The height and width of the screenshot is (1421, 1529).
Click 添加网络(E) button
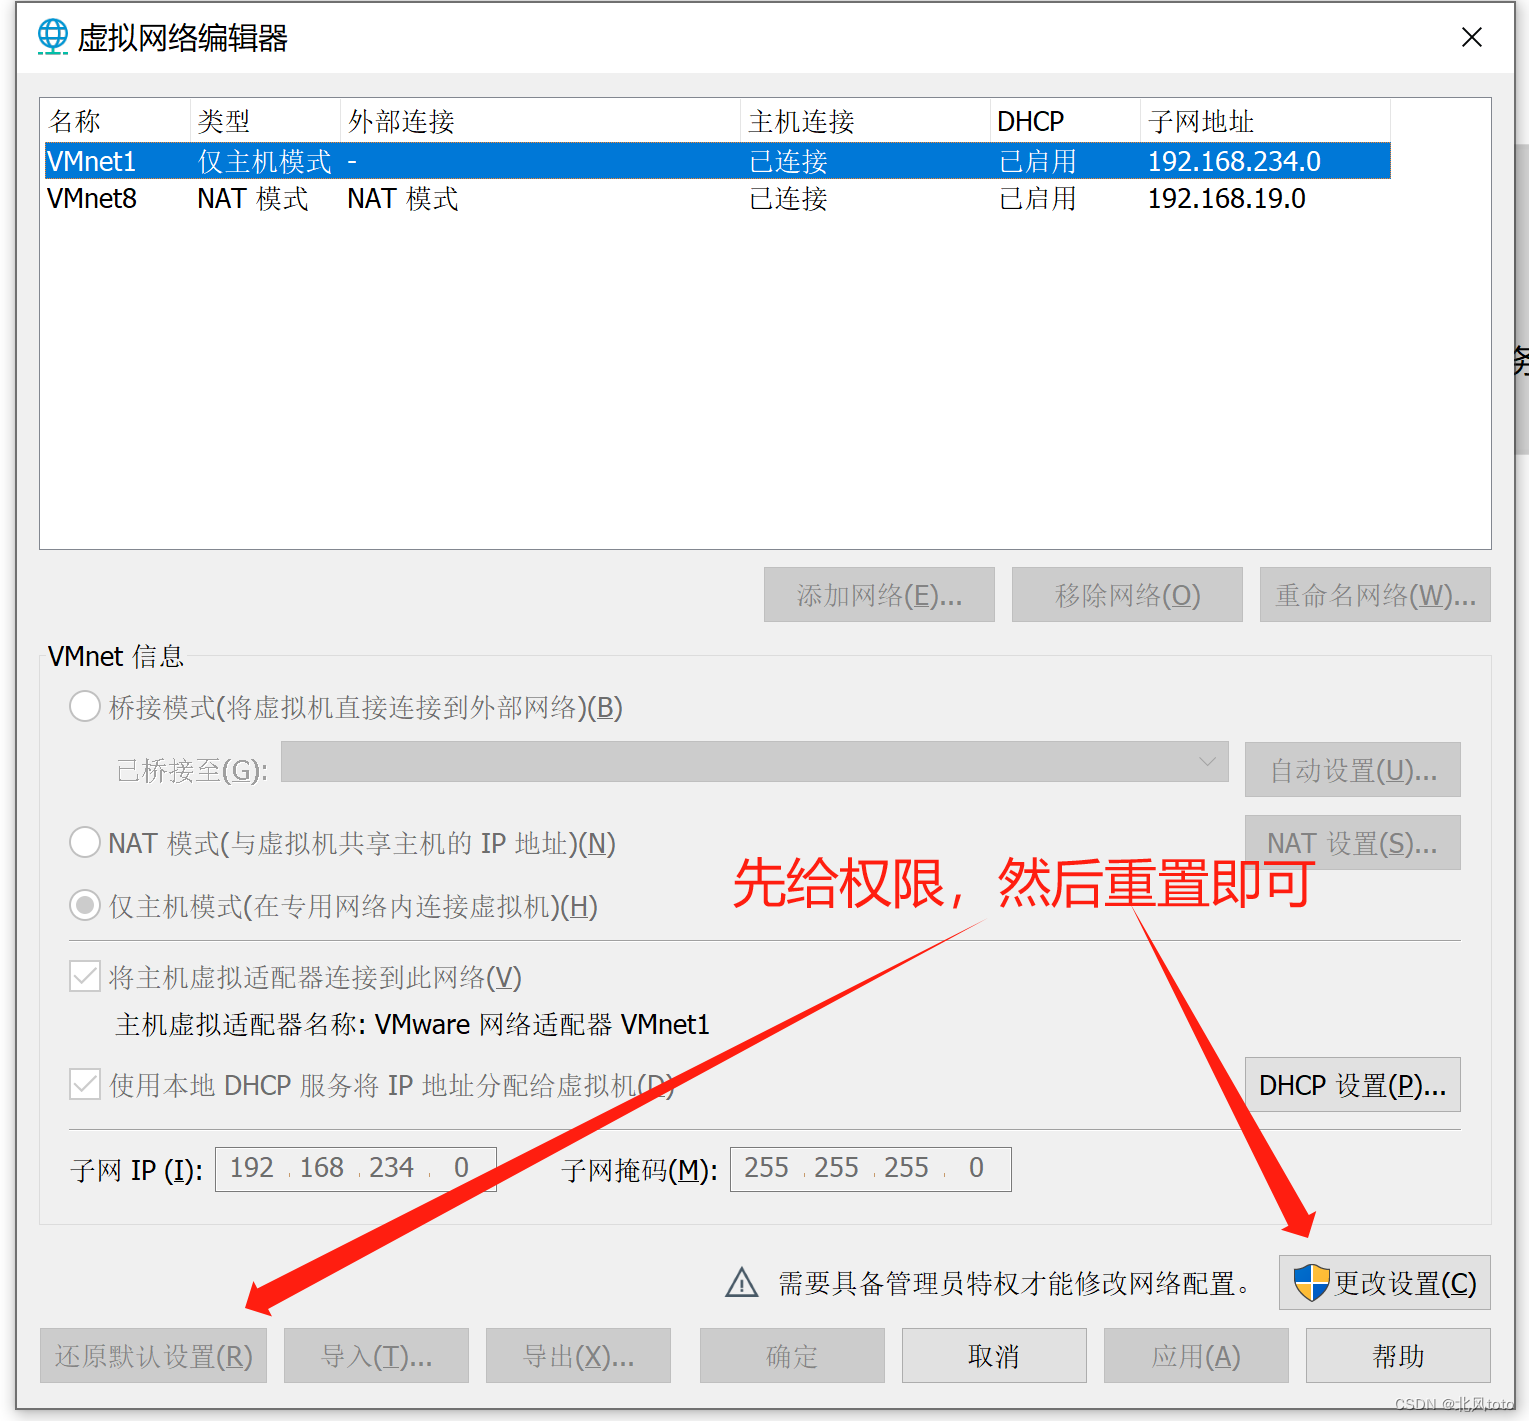point(879,595)
